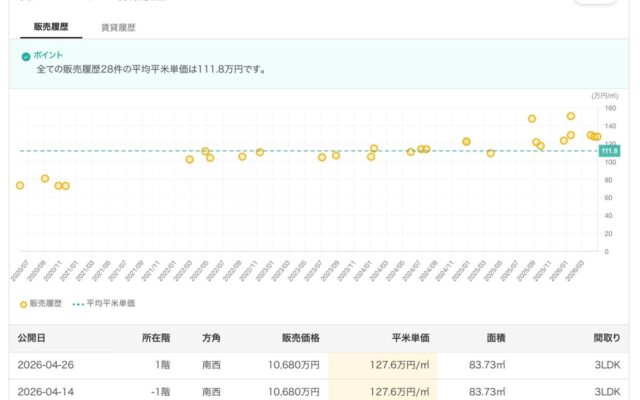640x400 pixels.
Task: Click the sentence 全ての販売履歴28件の平均平米単価は111.8万円です。
Action: [x=152, y=69]
